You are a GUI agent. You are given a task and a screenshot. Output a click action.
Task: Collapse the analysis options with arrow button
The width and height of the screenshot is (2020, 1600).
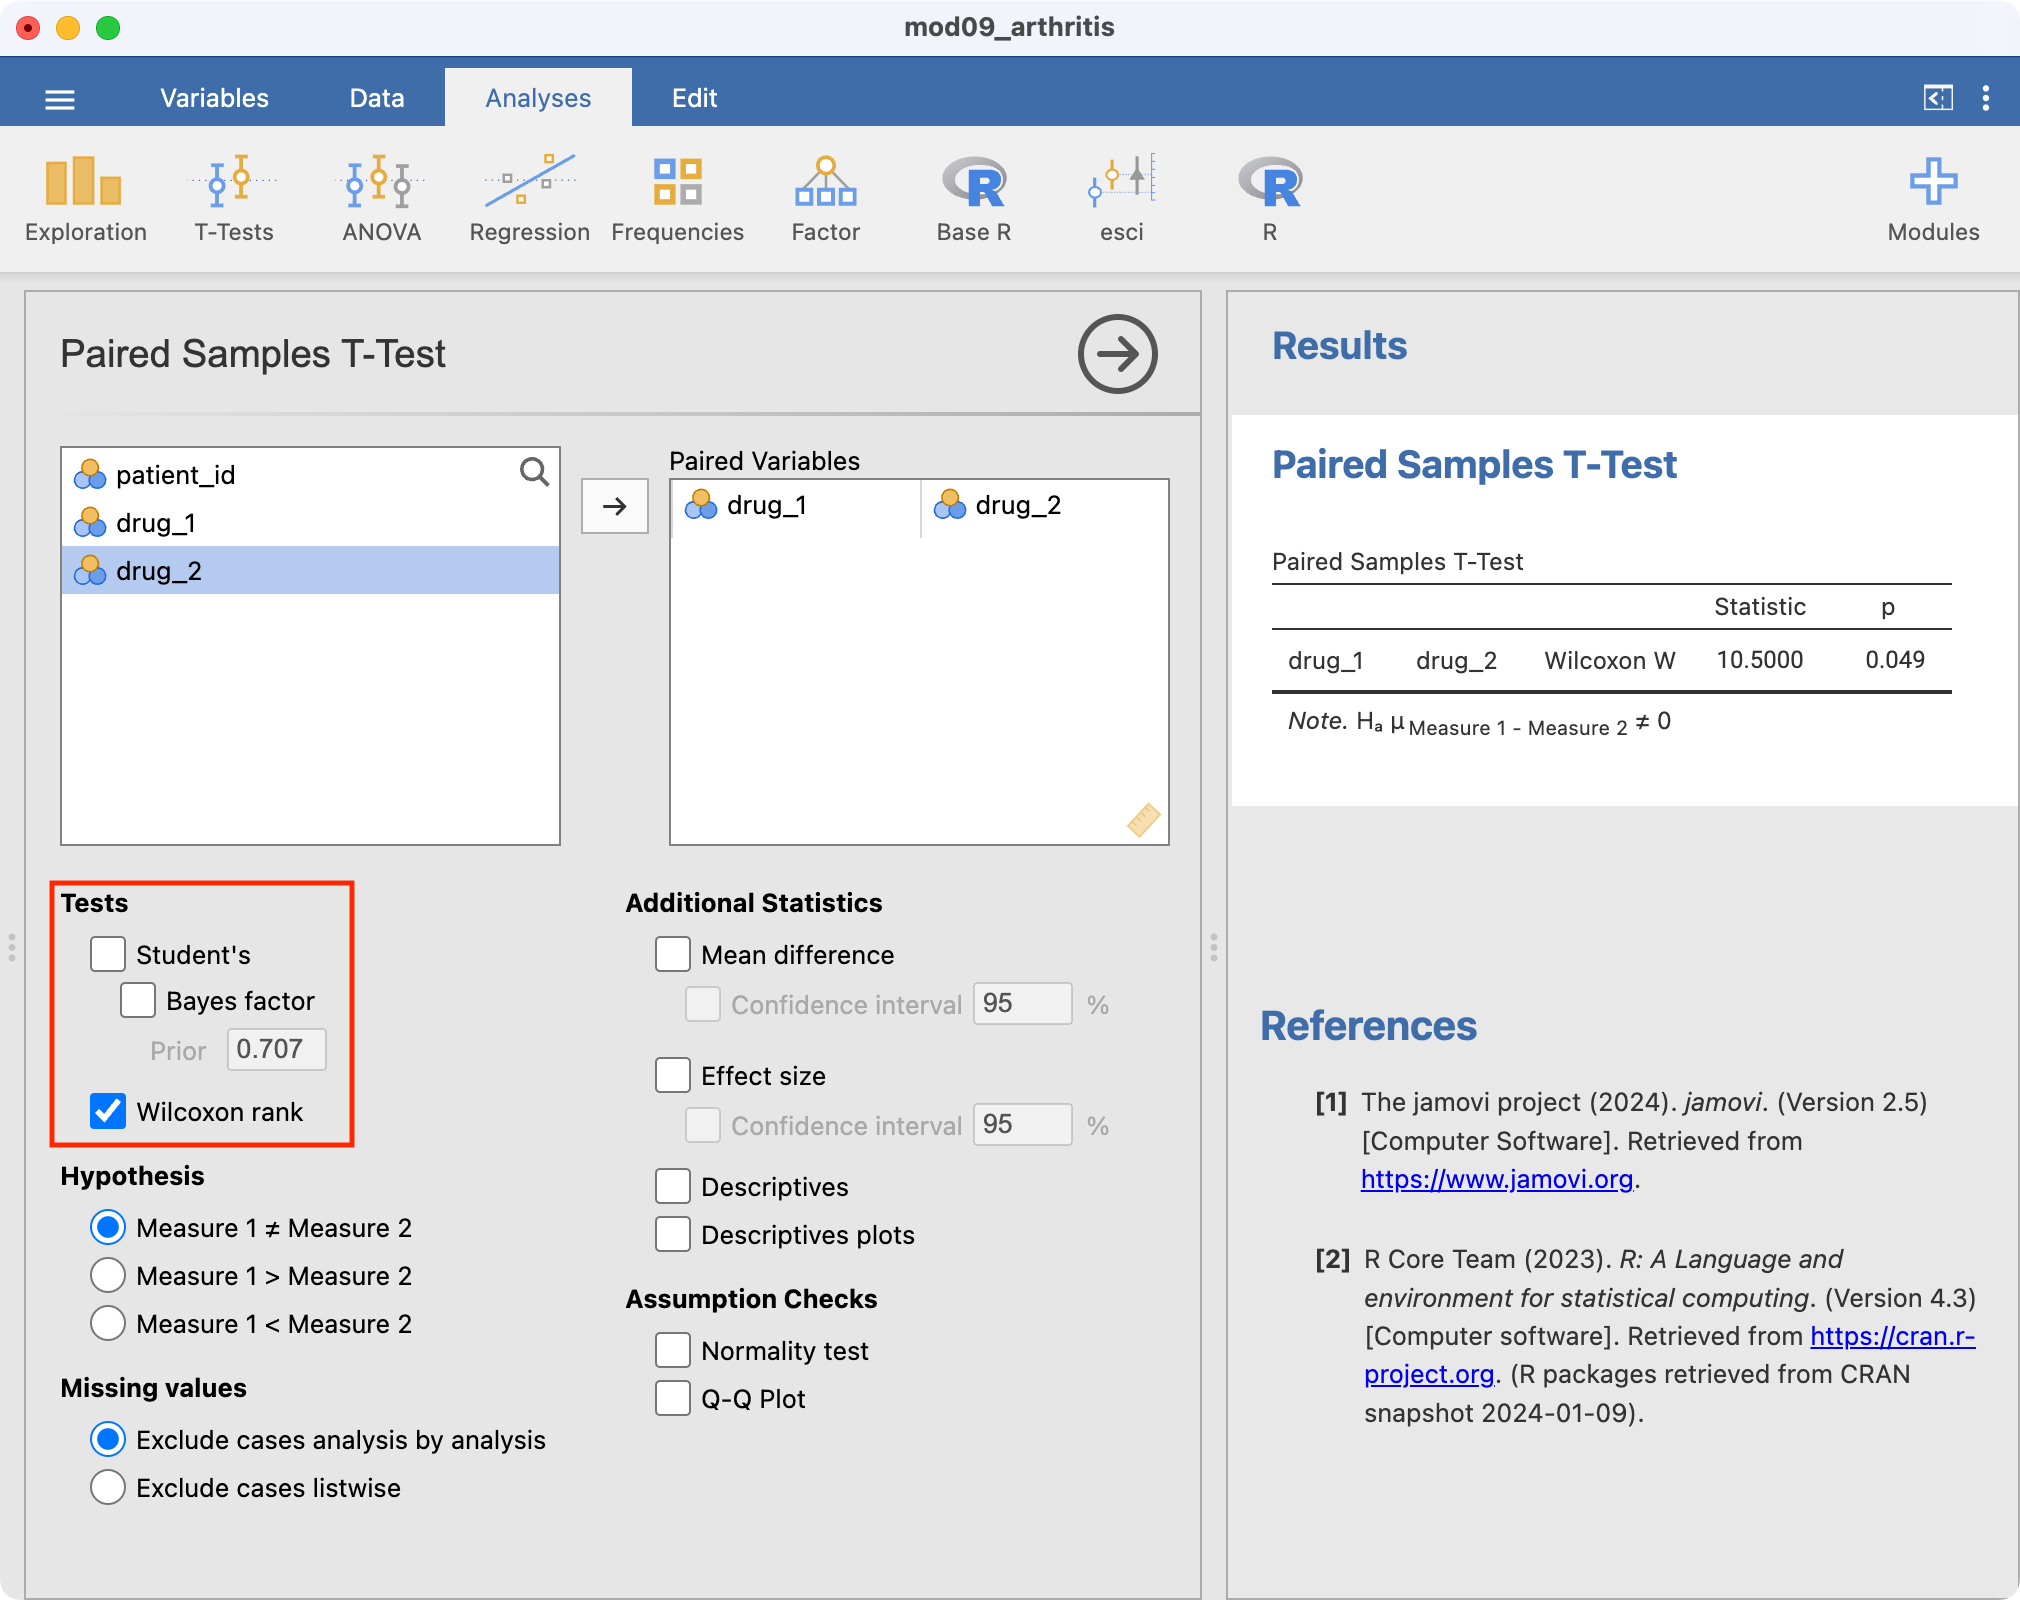1117,354
